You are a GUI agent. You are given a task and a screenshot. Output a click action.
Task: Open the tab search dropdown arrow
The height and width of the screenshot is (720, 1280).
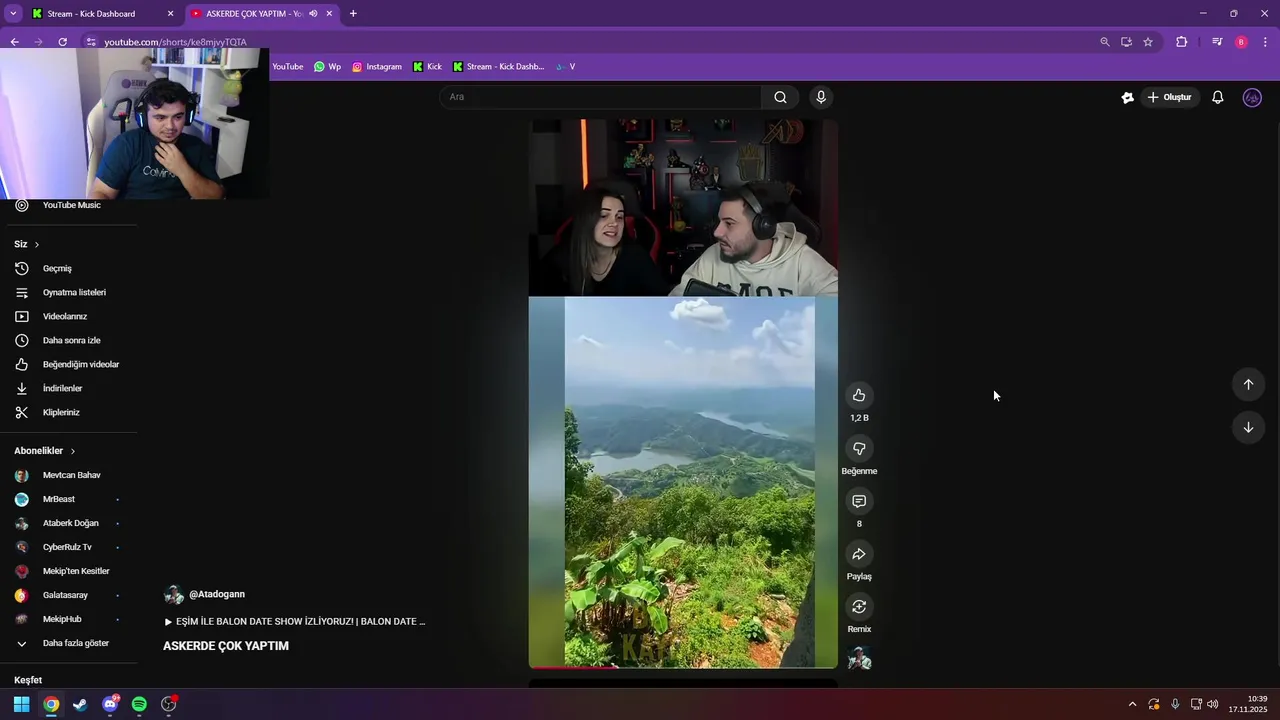click(x=13, y=14)
